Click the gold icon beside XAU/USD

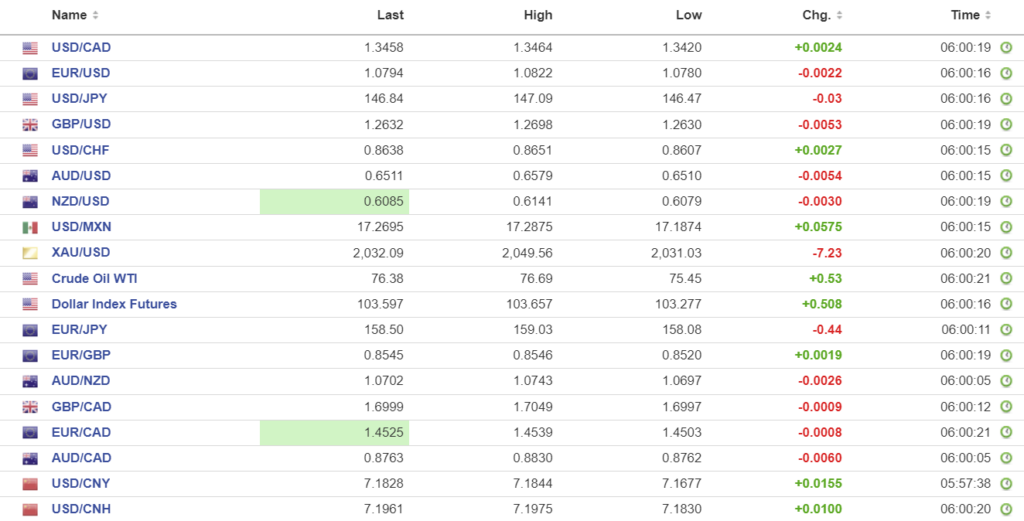click(30, 253)
